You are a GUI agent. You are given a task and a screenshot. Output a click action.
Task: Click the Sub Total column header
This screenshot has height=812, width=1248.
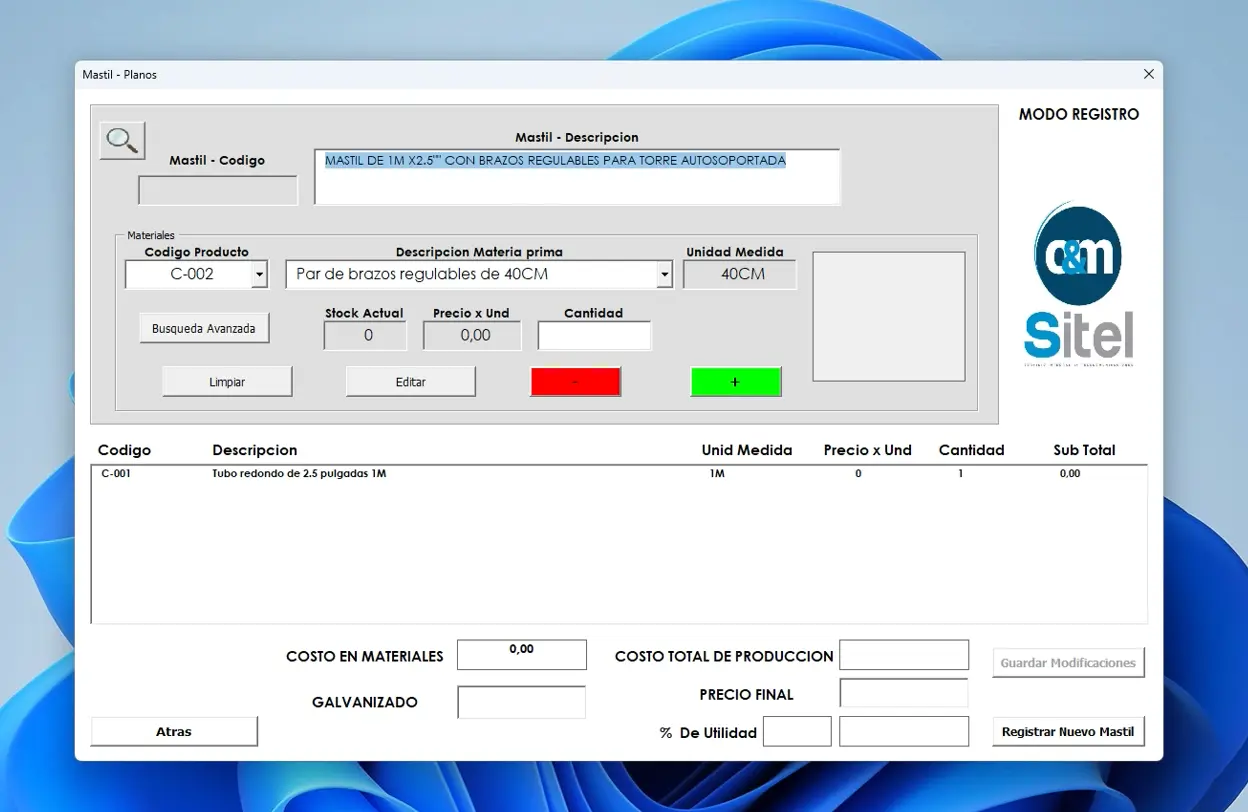click(1084, 450)
